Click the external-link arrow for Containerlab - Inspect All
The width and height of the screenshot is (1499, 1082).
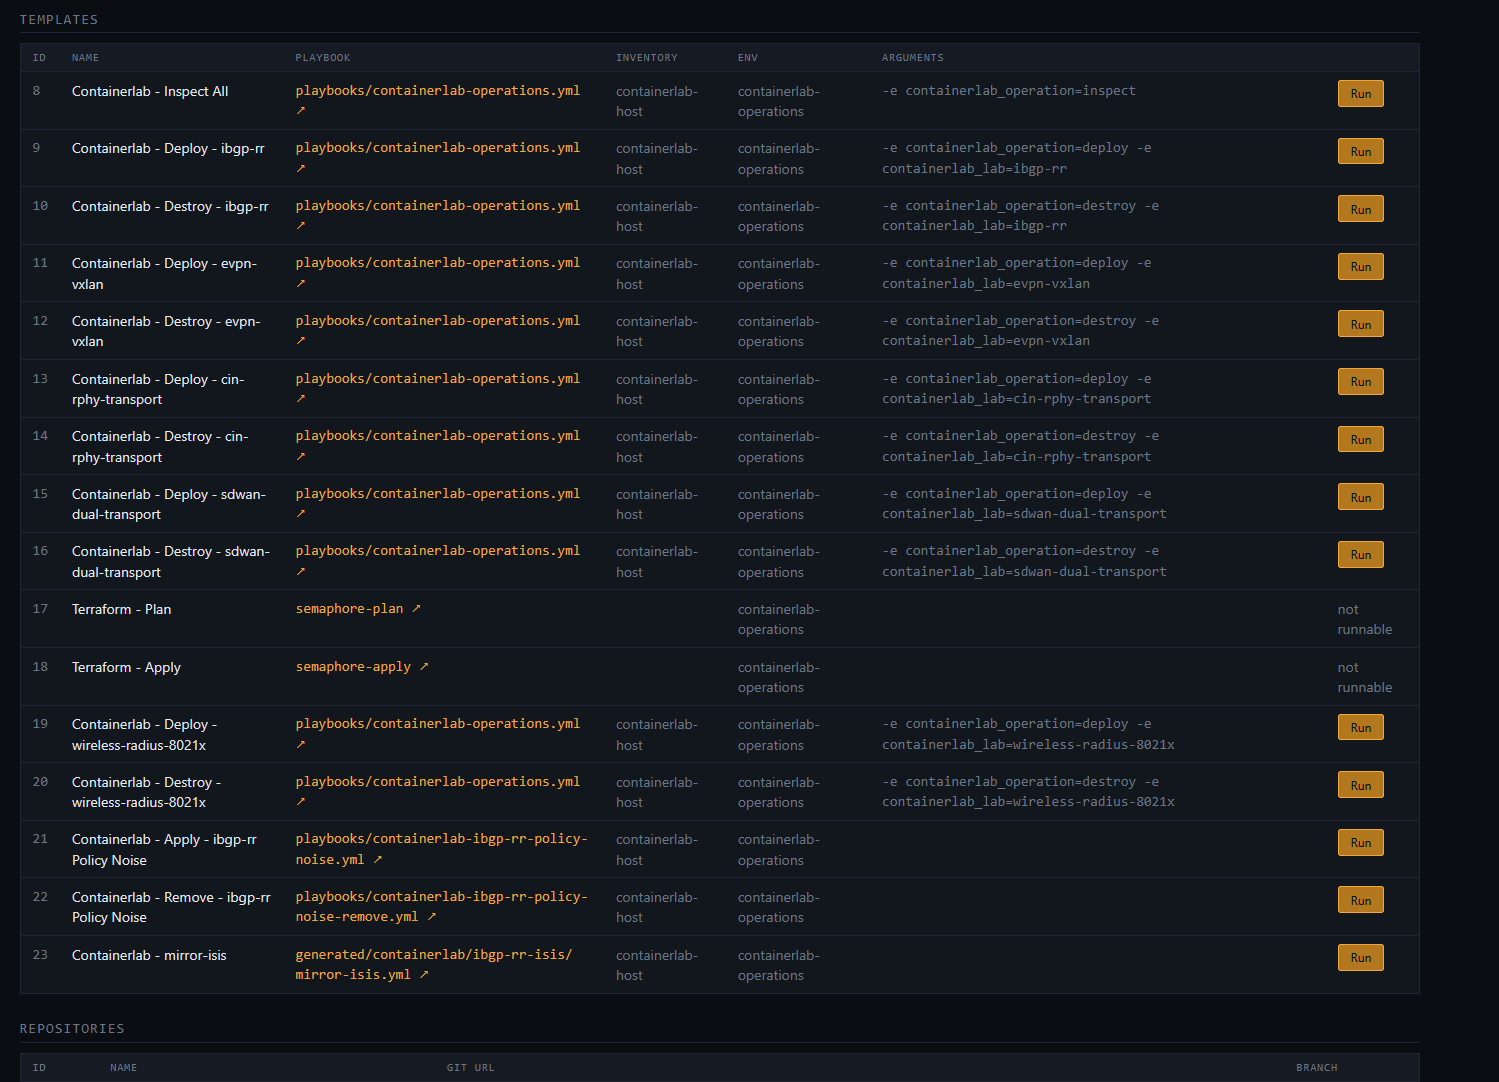click(300, 111)
